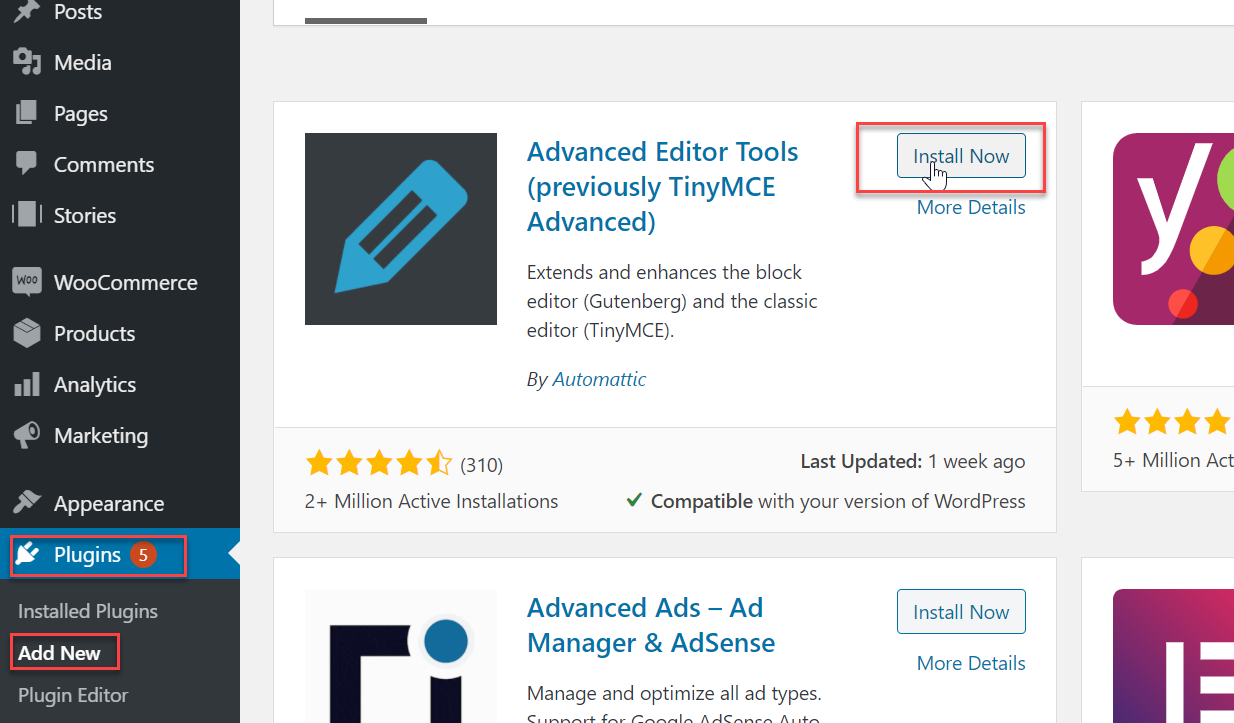
Task: Click the Advanced Editor Tools title link
Action: point(662,186)
